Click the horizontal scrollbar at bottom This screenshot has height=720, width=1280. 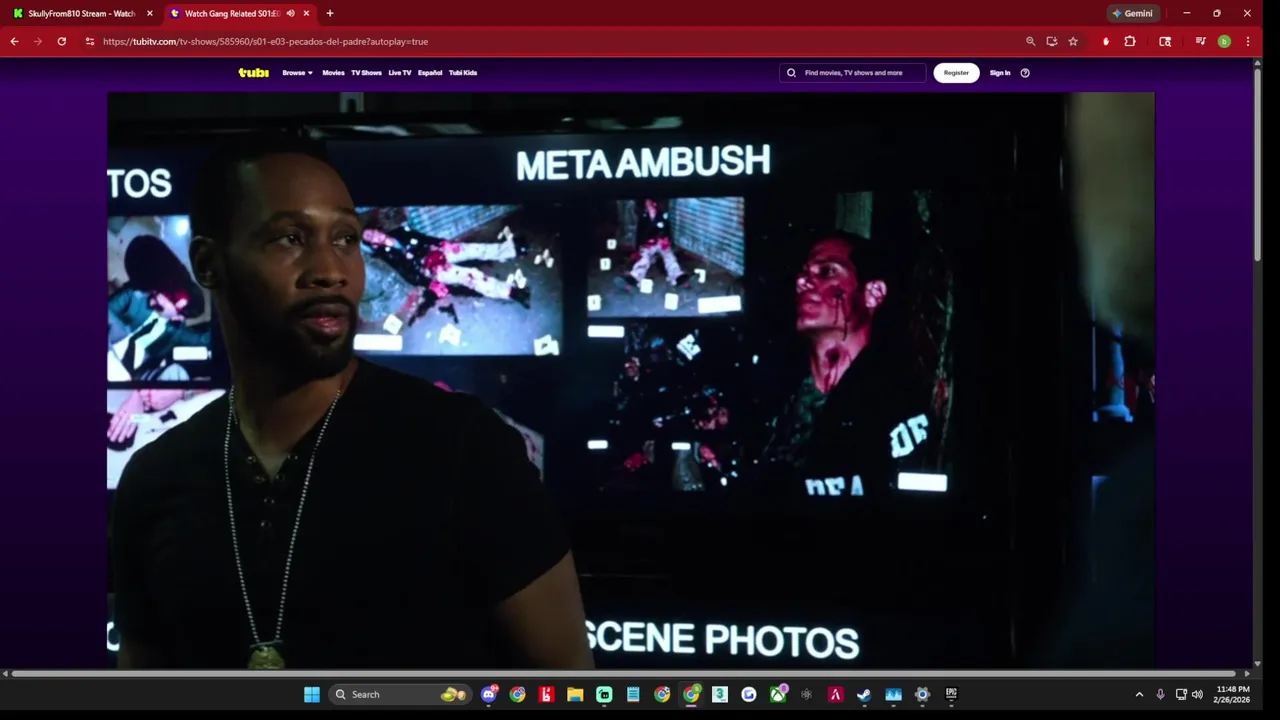624,674
